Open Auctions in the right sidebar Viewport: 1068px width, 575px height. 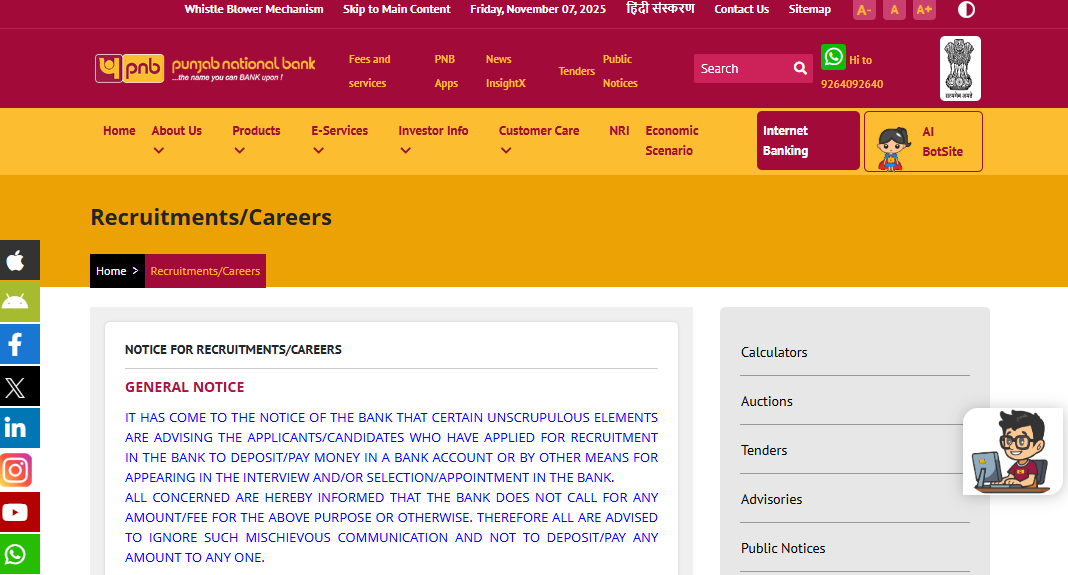coord(766,401)
